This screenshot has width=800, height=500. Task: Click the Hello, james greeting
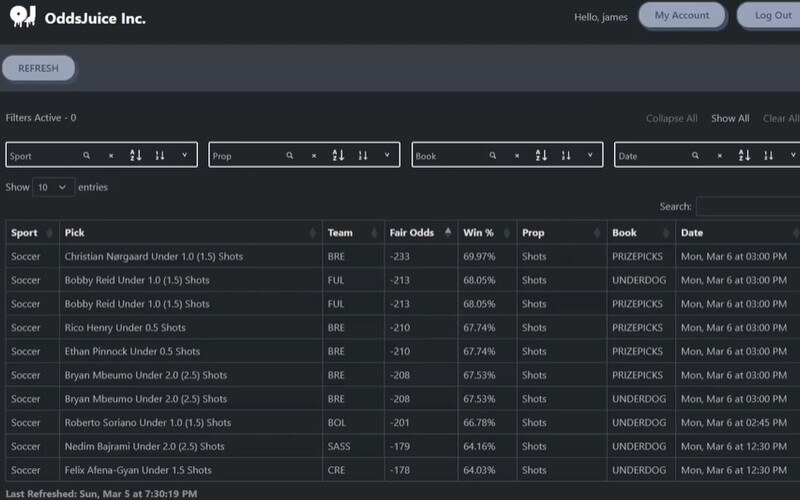tap(601, 17)
